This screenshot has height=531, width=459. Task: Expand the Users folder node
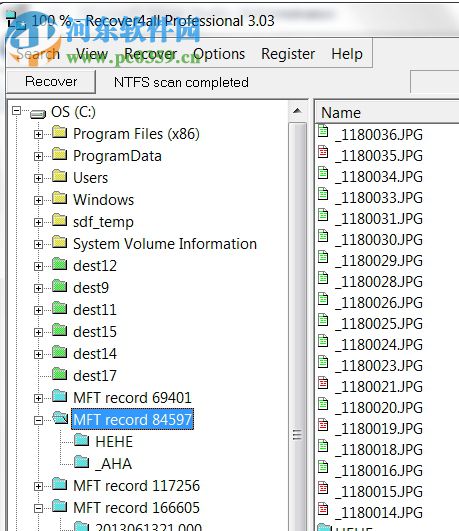pos(38,178)
